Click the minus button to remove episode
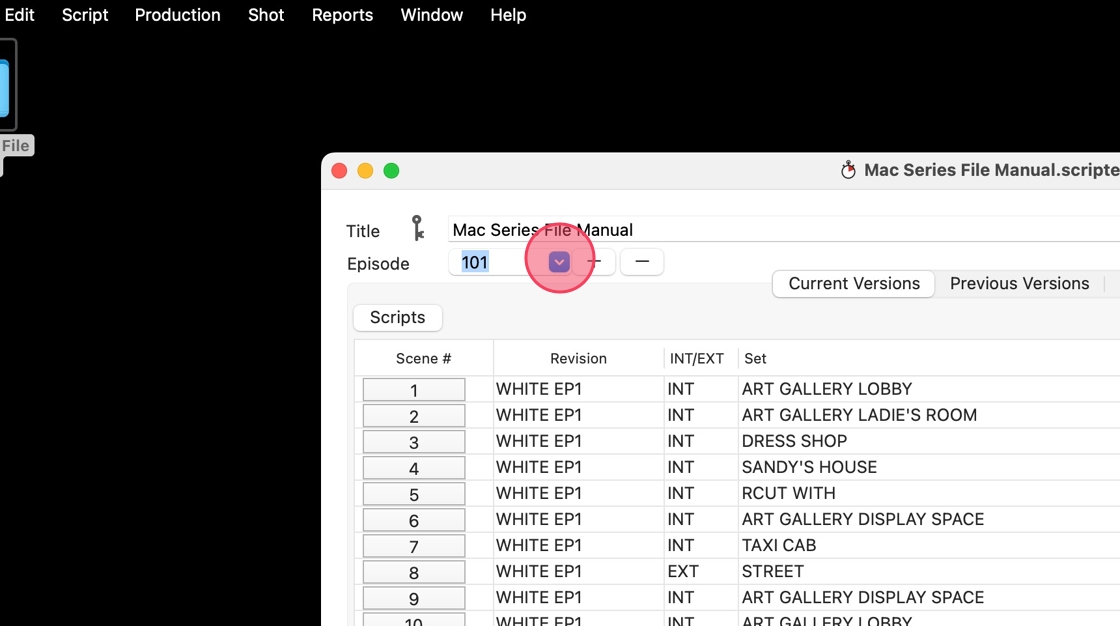This screenshot has width=1120, height=626. 641,262
